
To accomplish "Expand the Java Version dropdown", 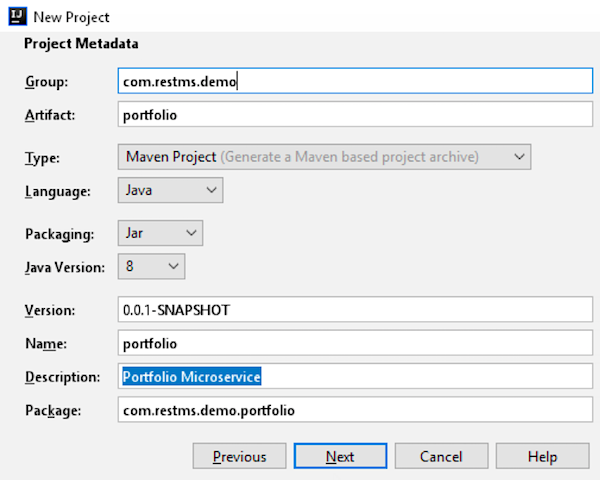I will [151, 266].
